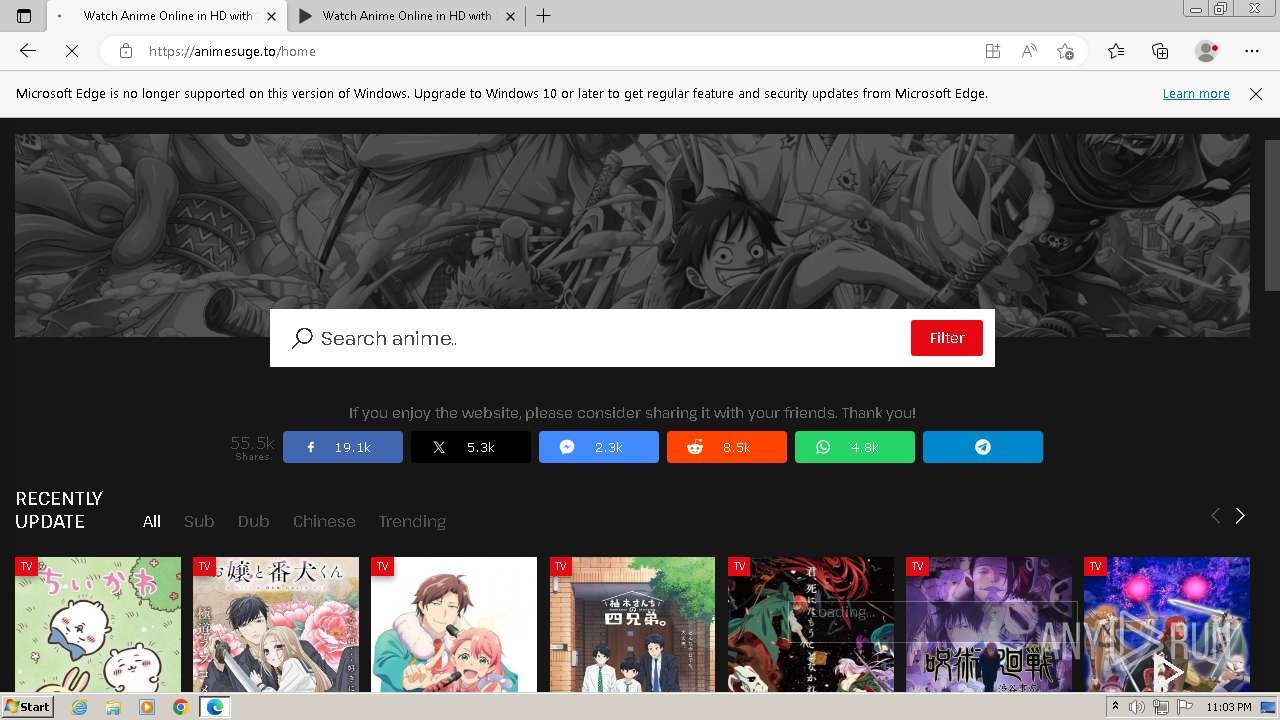Close the first Watch Anime Online tab
The height and width of the screenshot is (720, 1280).
[x=271, y=16]
